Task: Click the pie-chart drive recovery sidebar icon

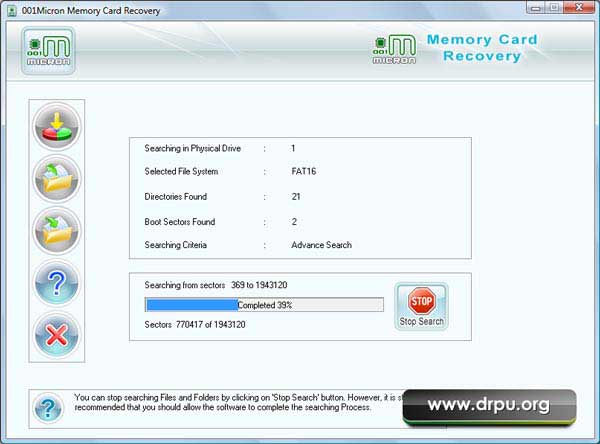Action: (x=57, y=127)
